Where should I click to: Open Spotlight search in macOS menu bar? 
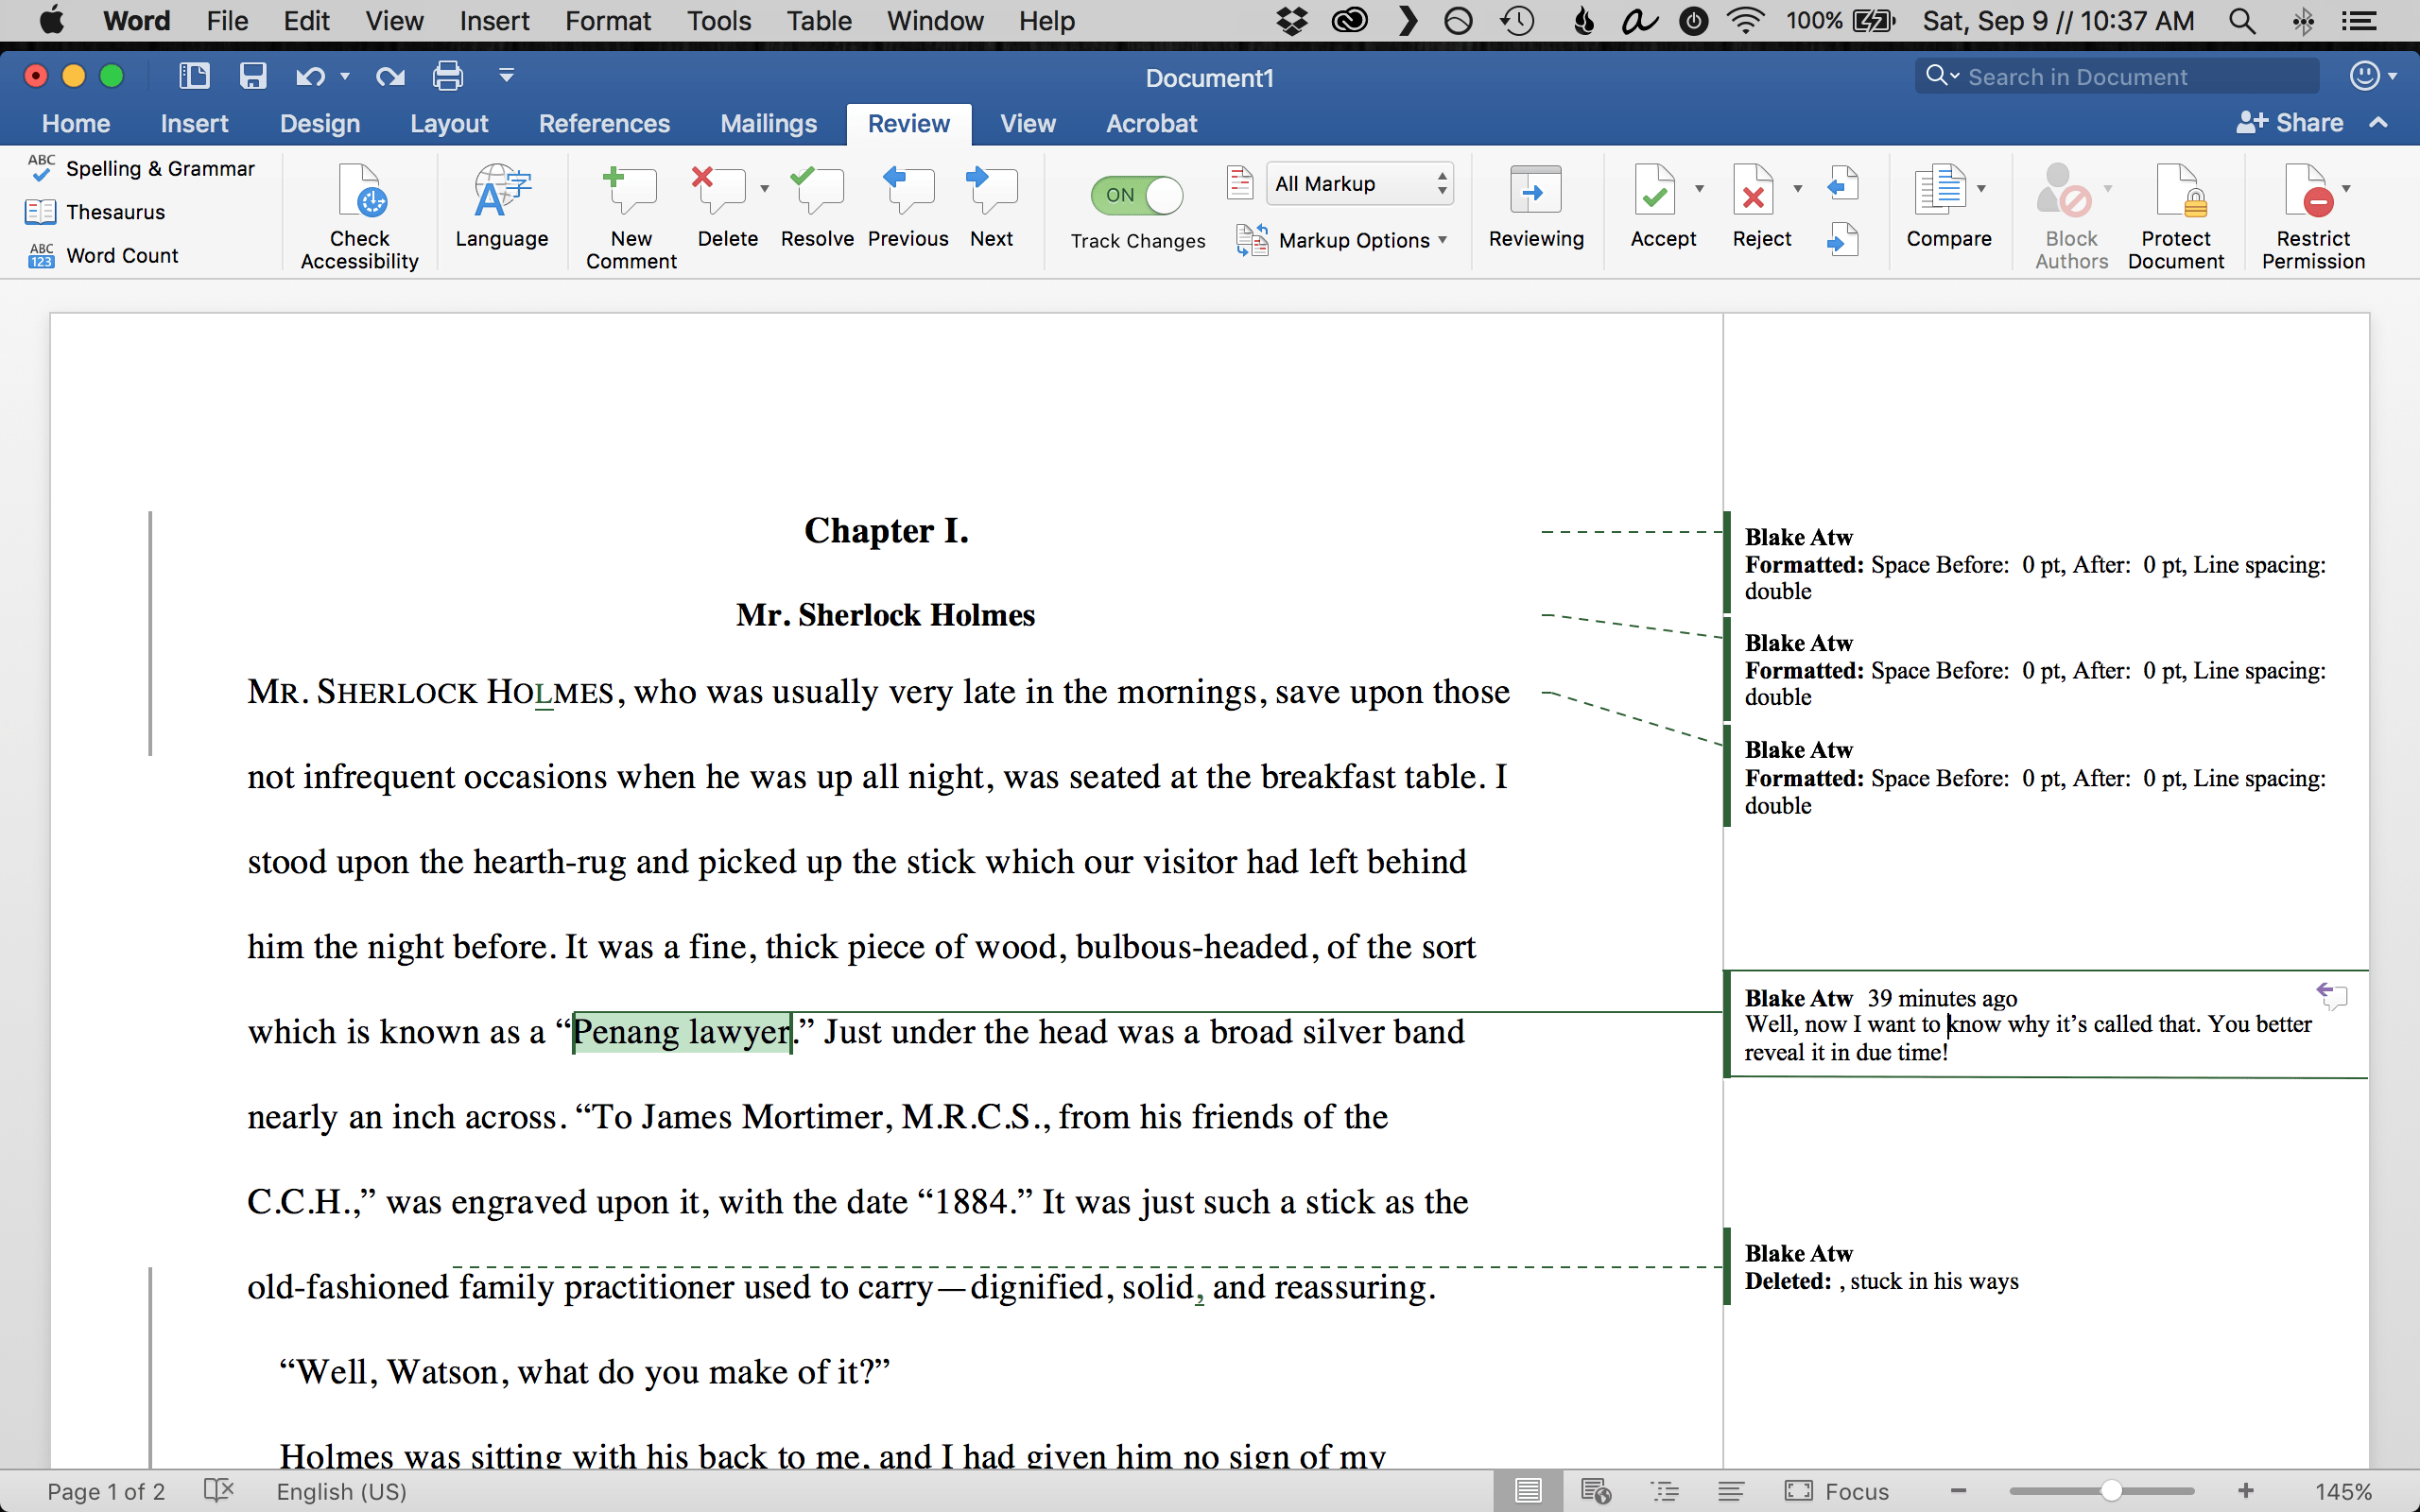pyautogui.click(x=2242, y=21)
